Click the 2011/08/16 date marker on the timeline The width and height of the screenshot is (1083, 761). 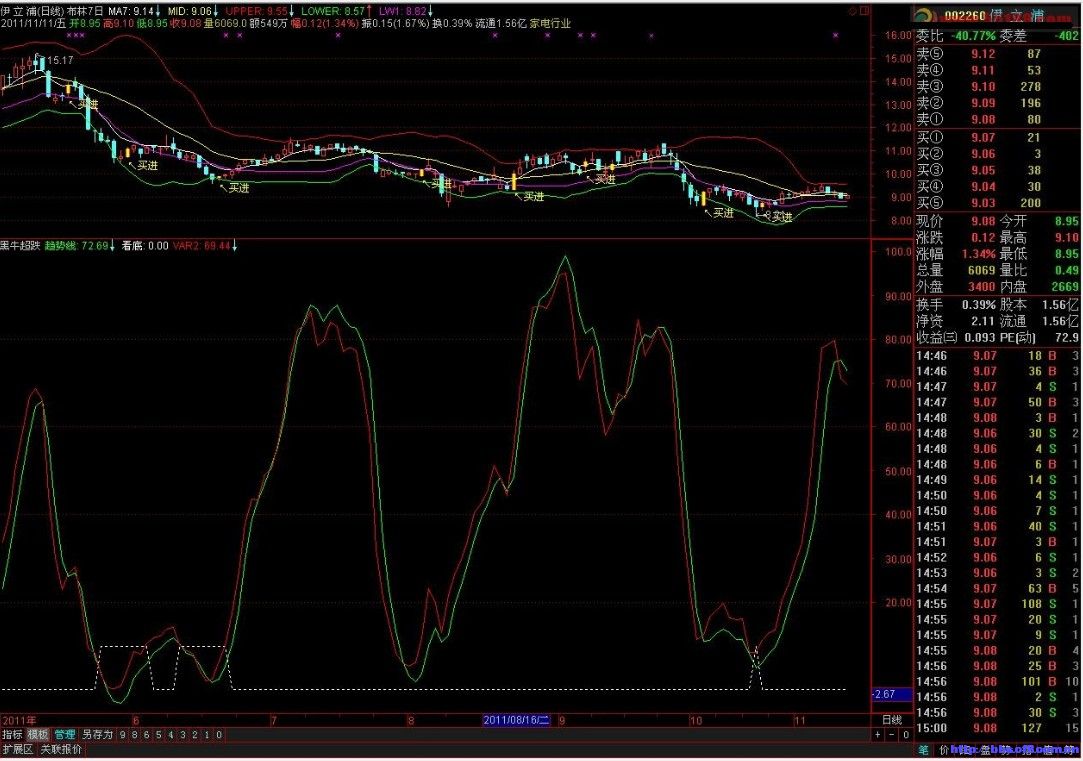(x=518, y=720)
